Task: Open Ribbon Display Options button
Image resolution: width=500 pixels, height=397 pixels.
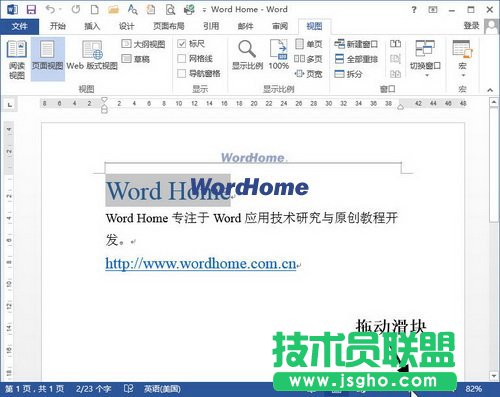Action: 433,10
